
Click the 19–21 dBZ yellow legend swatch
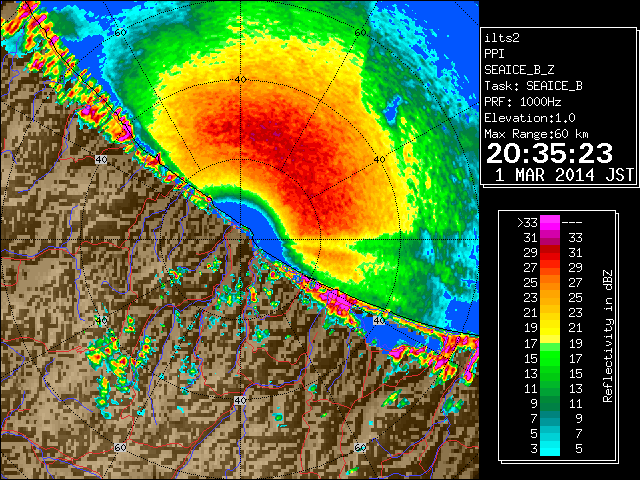[550, 328]
